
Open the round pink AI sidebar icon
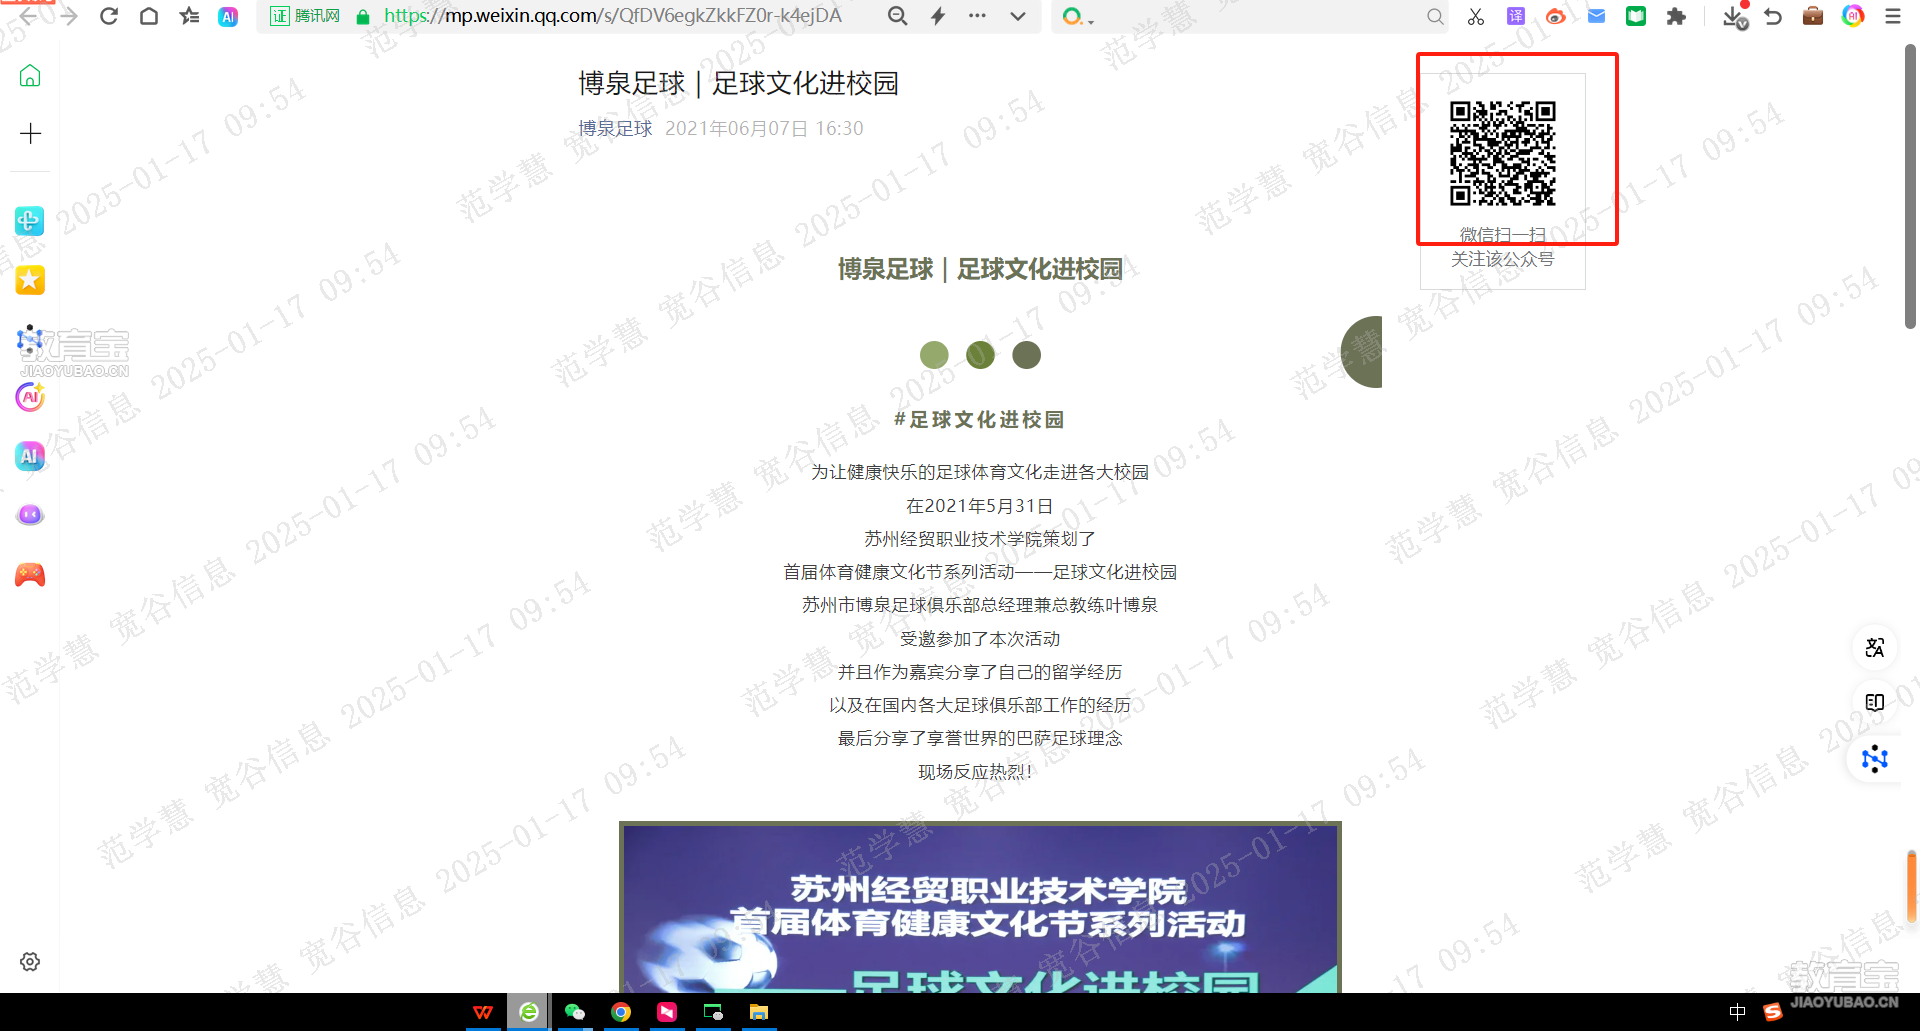tap(30, 397)
